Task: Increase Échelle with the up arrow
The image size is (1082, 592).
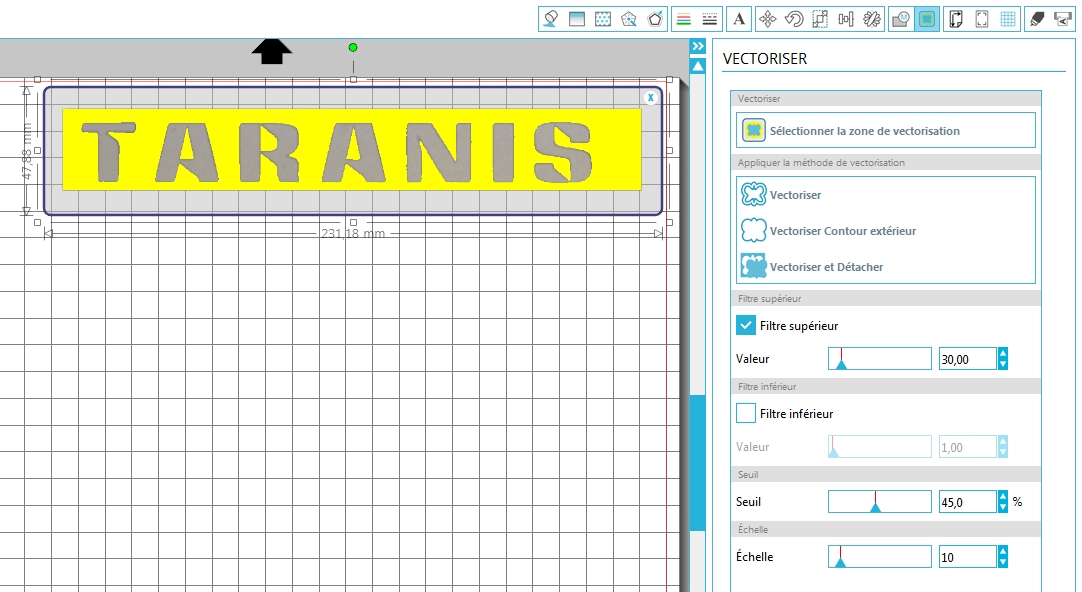Action: coord(1003,551)
